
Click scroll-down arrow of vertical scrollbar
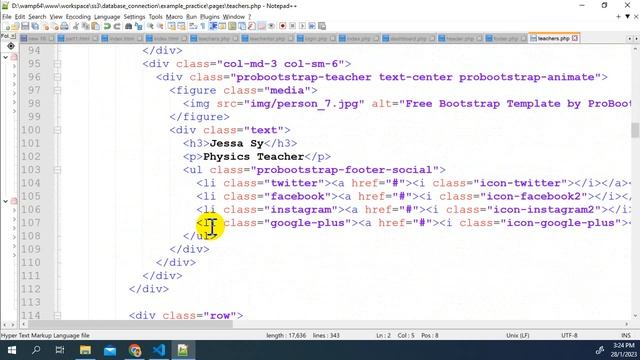point(636,316)
